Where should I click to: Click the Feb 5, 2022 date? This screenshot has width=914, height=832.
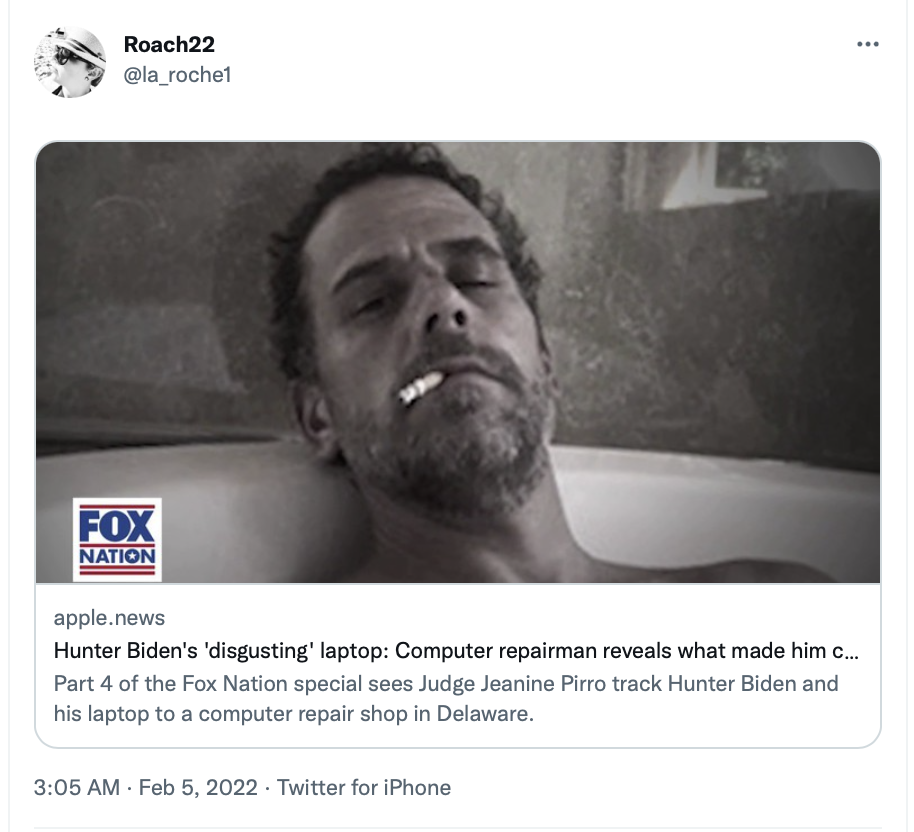coord(198,787)
